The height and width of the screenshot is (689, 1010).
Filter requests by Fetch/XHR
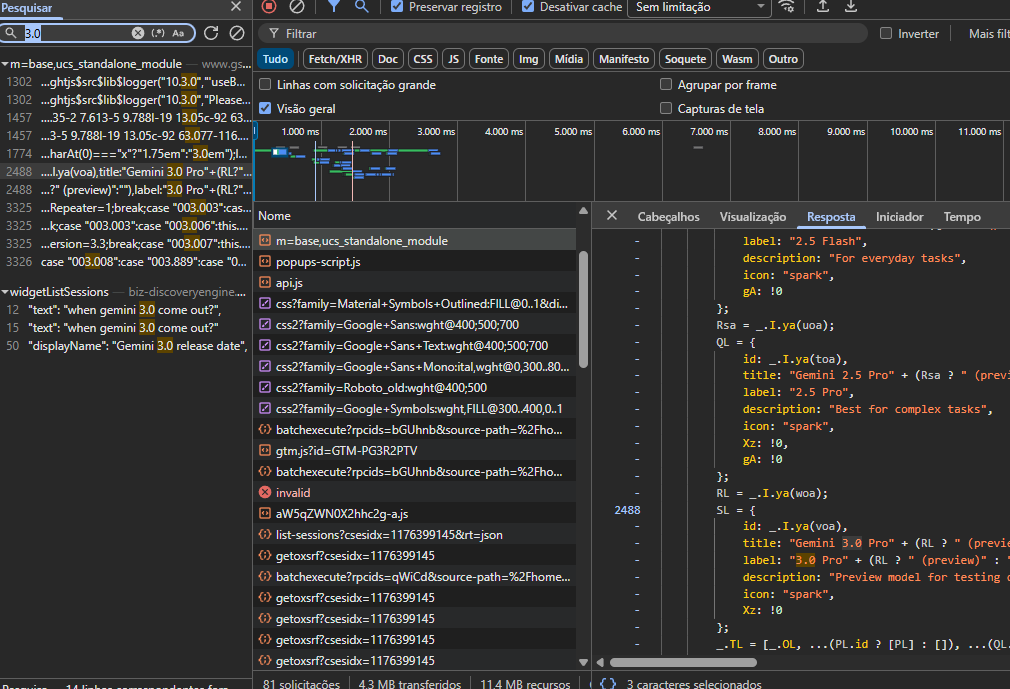335,59
